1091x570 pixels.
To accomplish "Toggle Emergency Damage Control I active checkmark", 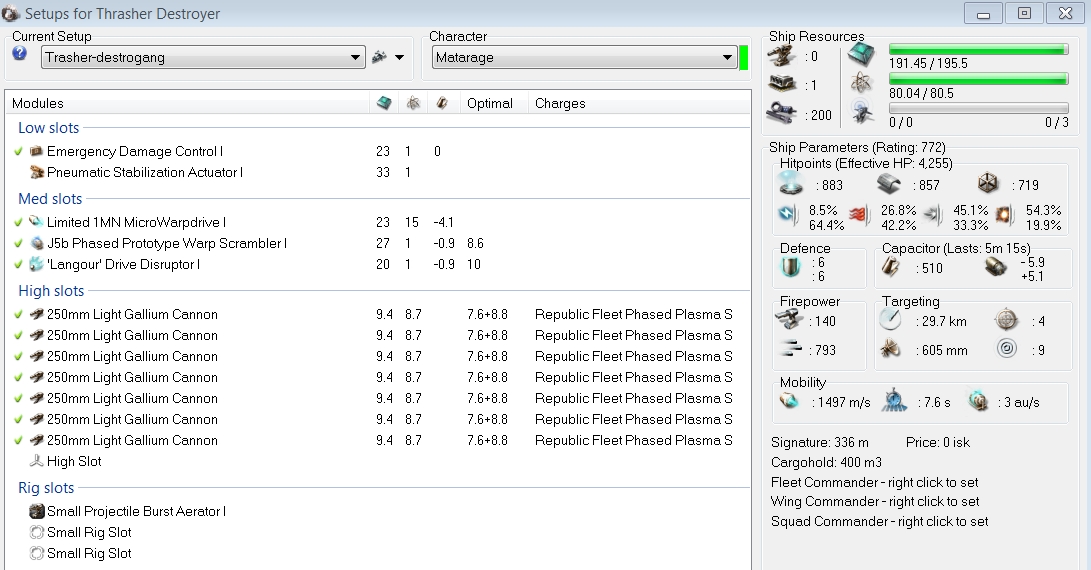I will point(18,151).
